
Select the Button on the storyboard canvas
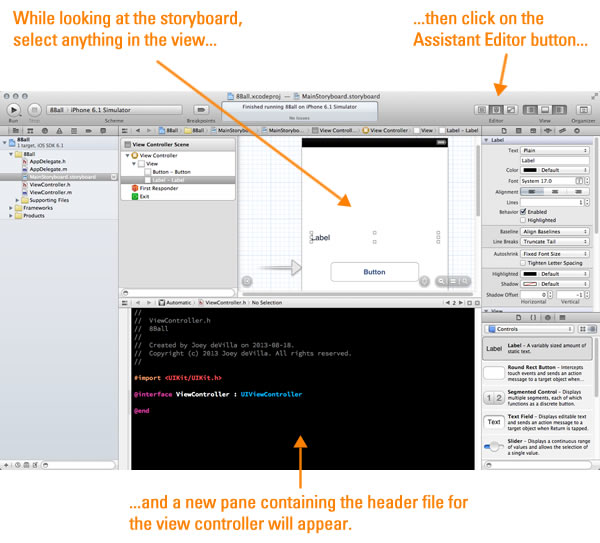click(375, 272)
